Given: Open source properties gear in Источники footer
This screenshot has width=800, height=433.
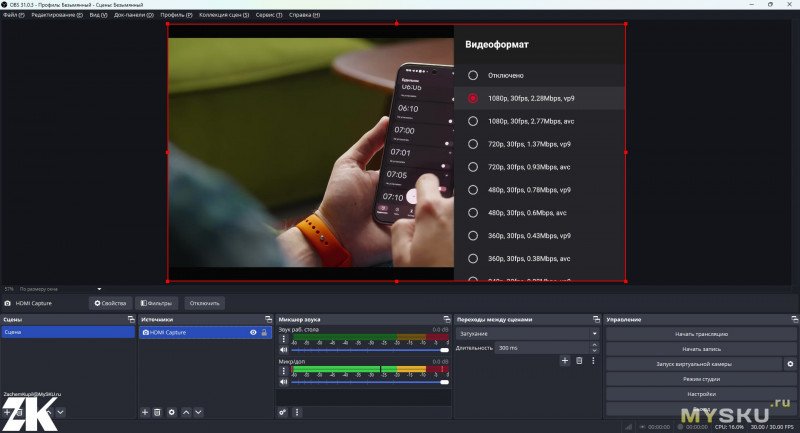Looking at the screenshot, I should click(172, 412).
